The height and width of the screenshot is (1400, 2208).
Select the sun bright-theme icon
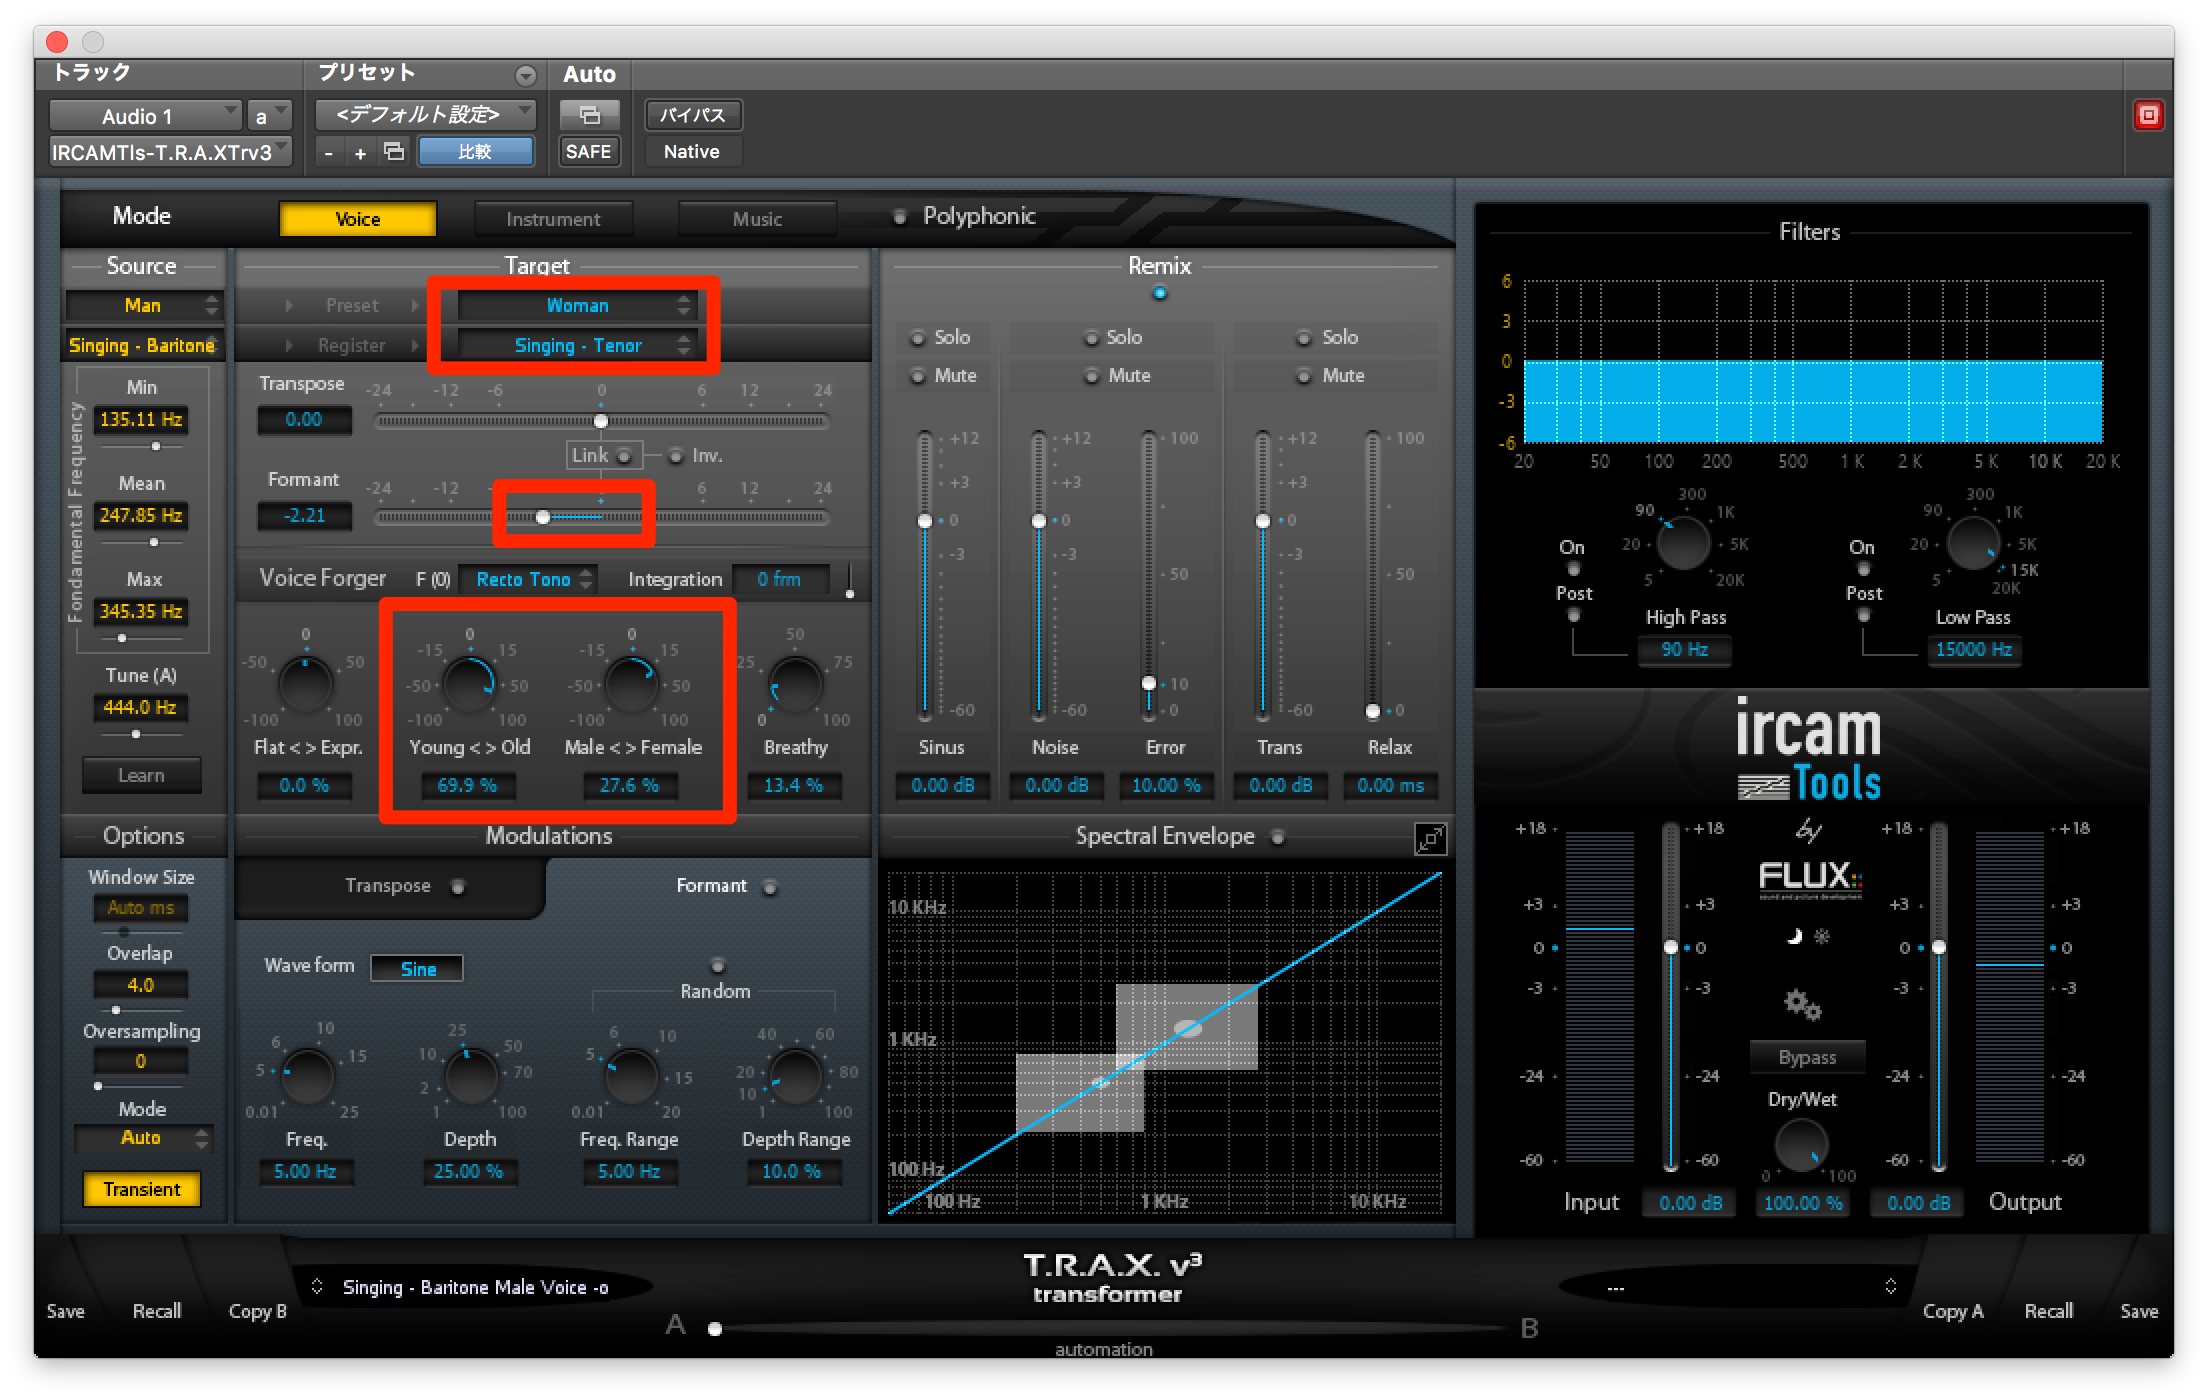click(1822, 936)
